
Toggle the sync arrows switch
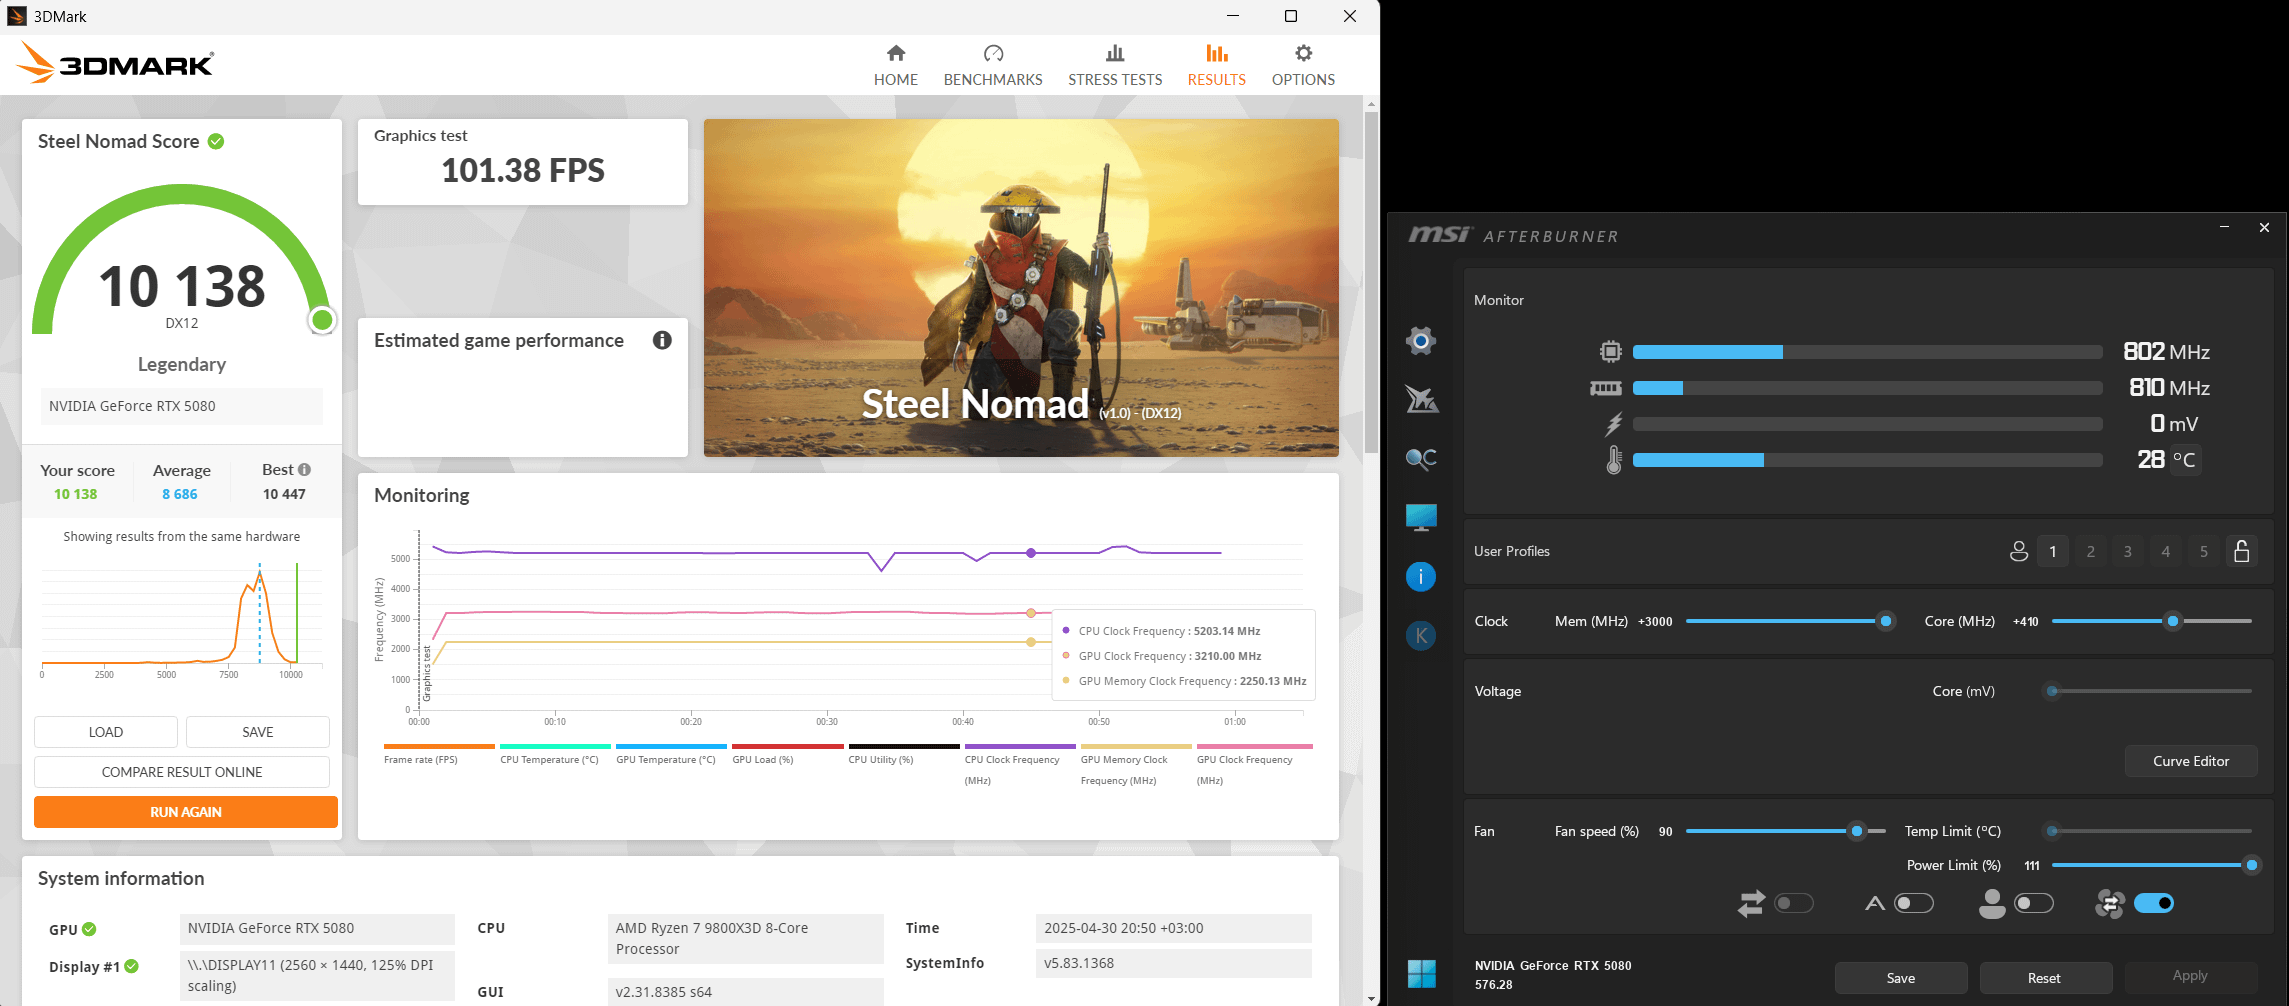1794,904
